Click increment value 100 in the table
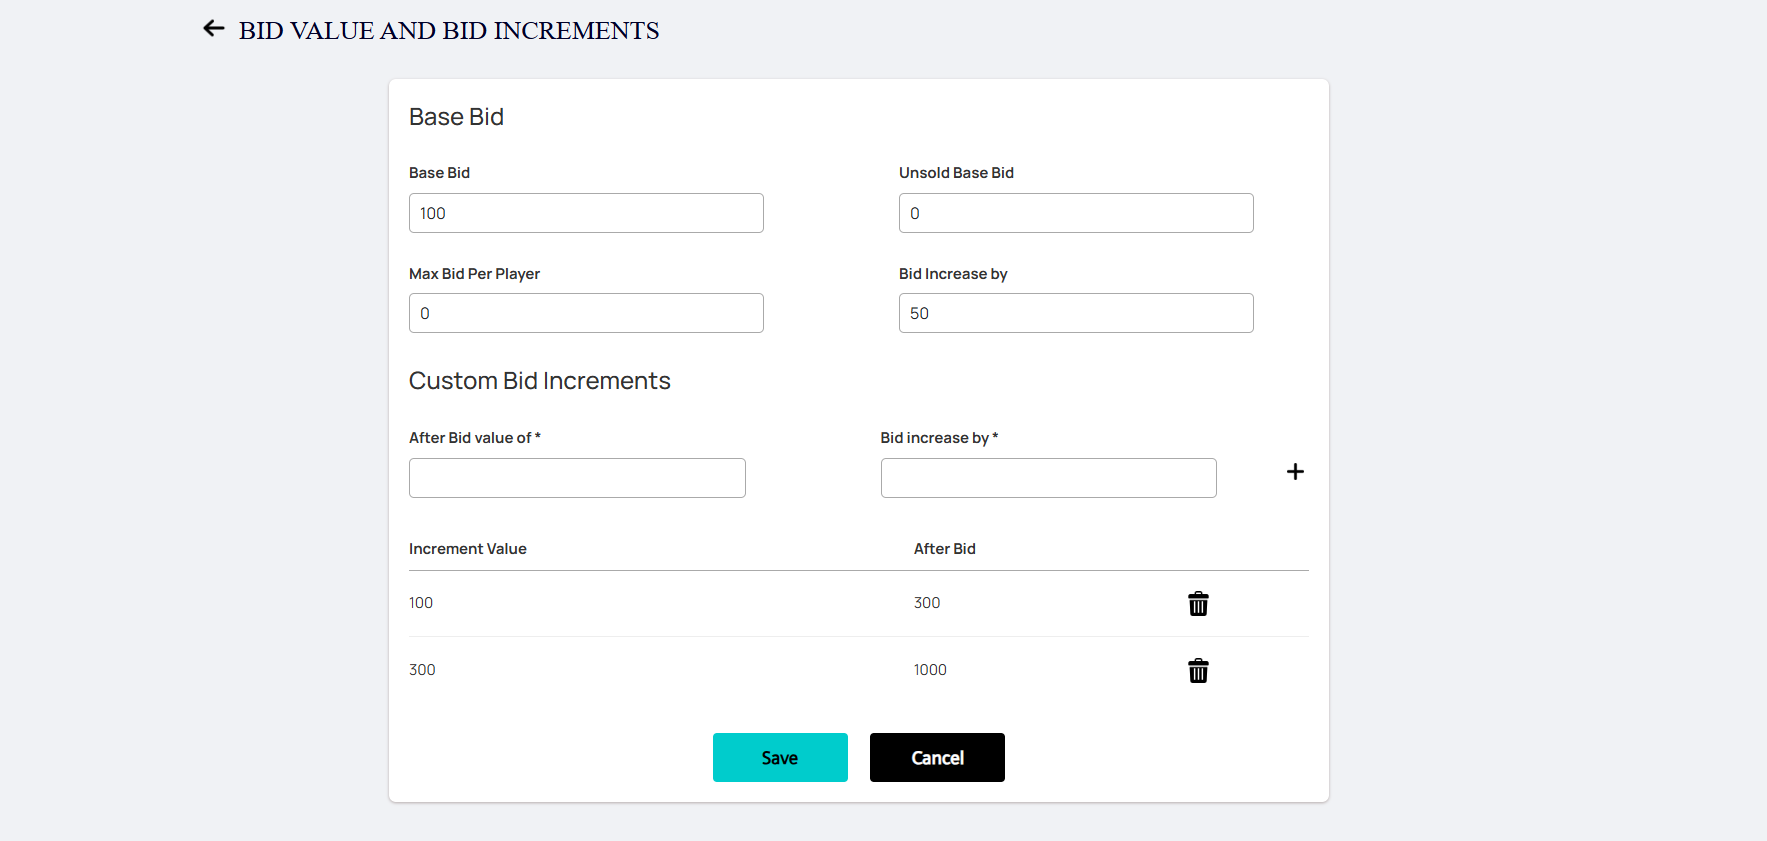The width and height of the screenshot is (1767, 841). pos(421,603)
